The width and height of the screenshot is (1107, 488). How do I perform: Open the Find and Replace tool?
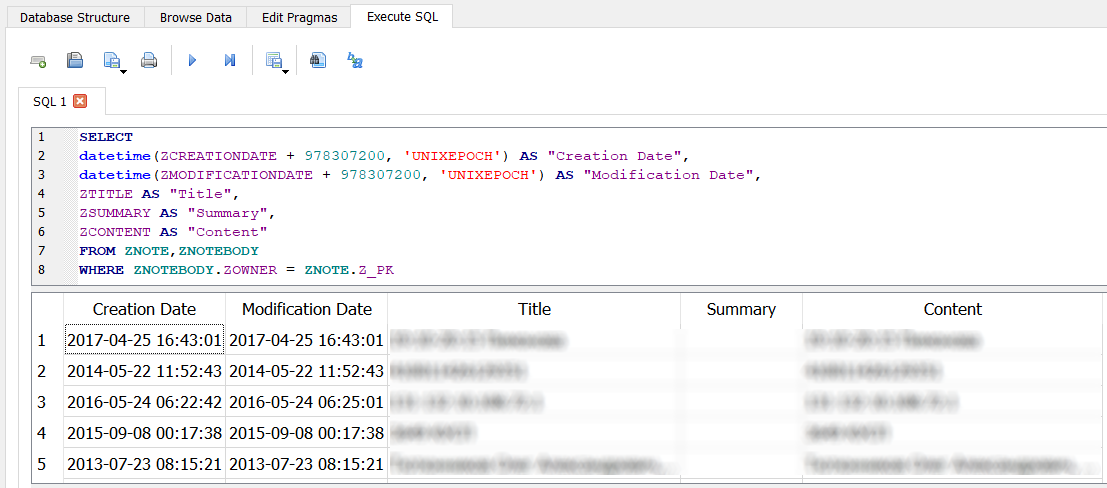coord(355,61)
